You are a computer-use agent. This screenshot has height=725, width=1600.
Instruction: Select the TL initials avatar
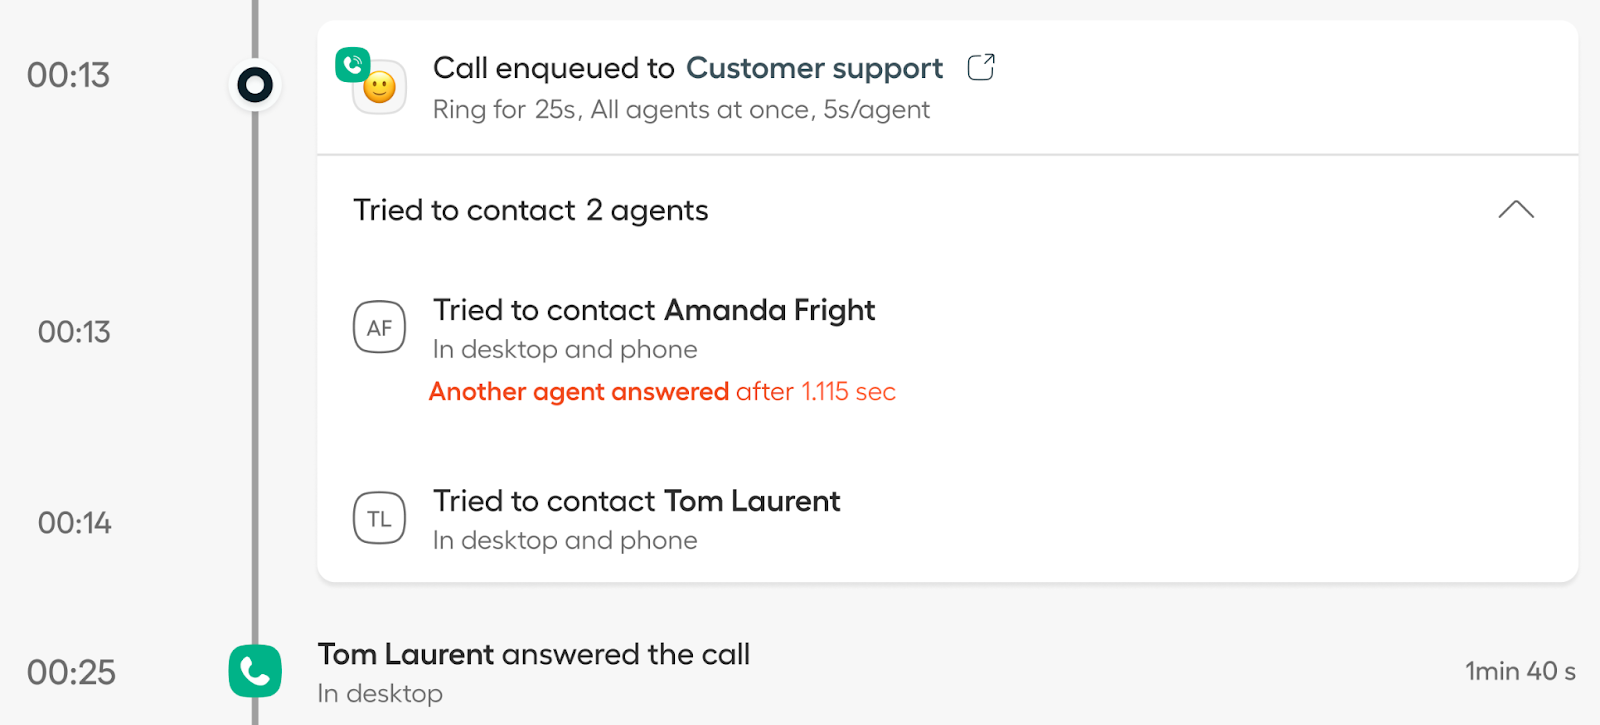tap(379, 518)
